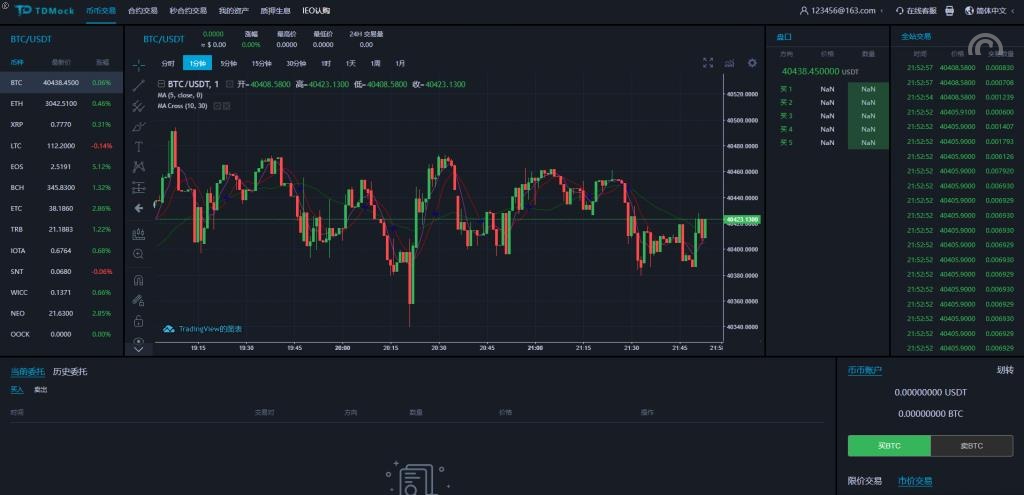The image size is (1024, 495).
Task: Select the ETH row in coin list
Action: tap(61, 103)
